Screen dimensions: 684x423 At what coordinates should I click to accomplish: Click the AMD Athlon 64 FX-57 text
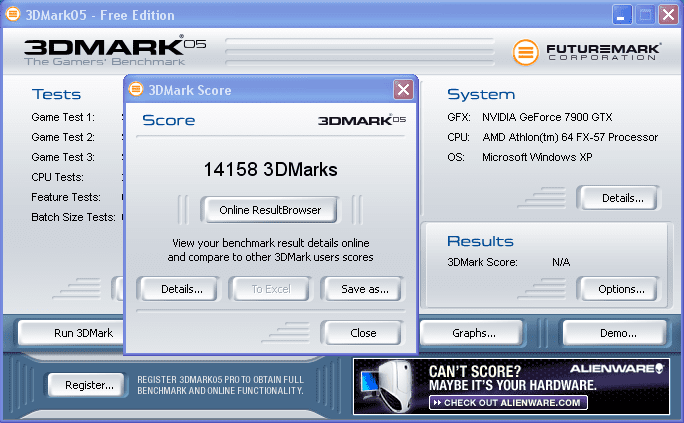point(570,137)
